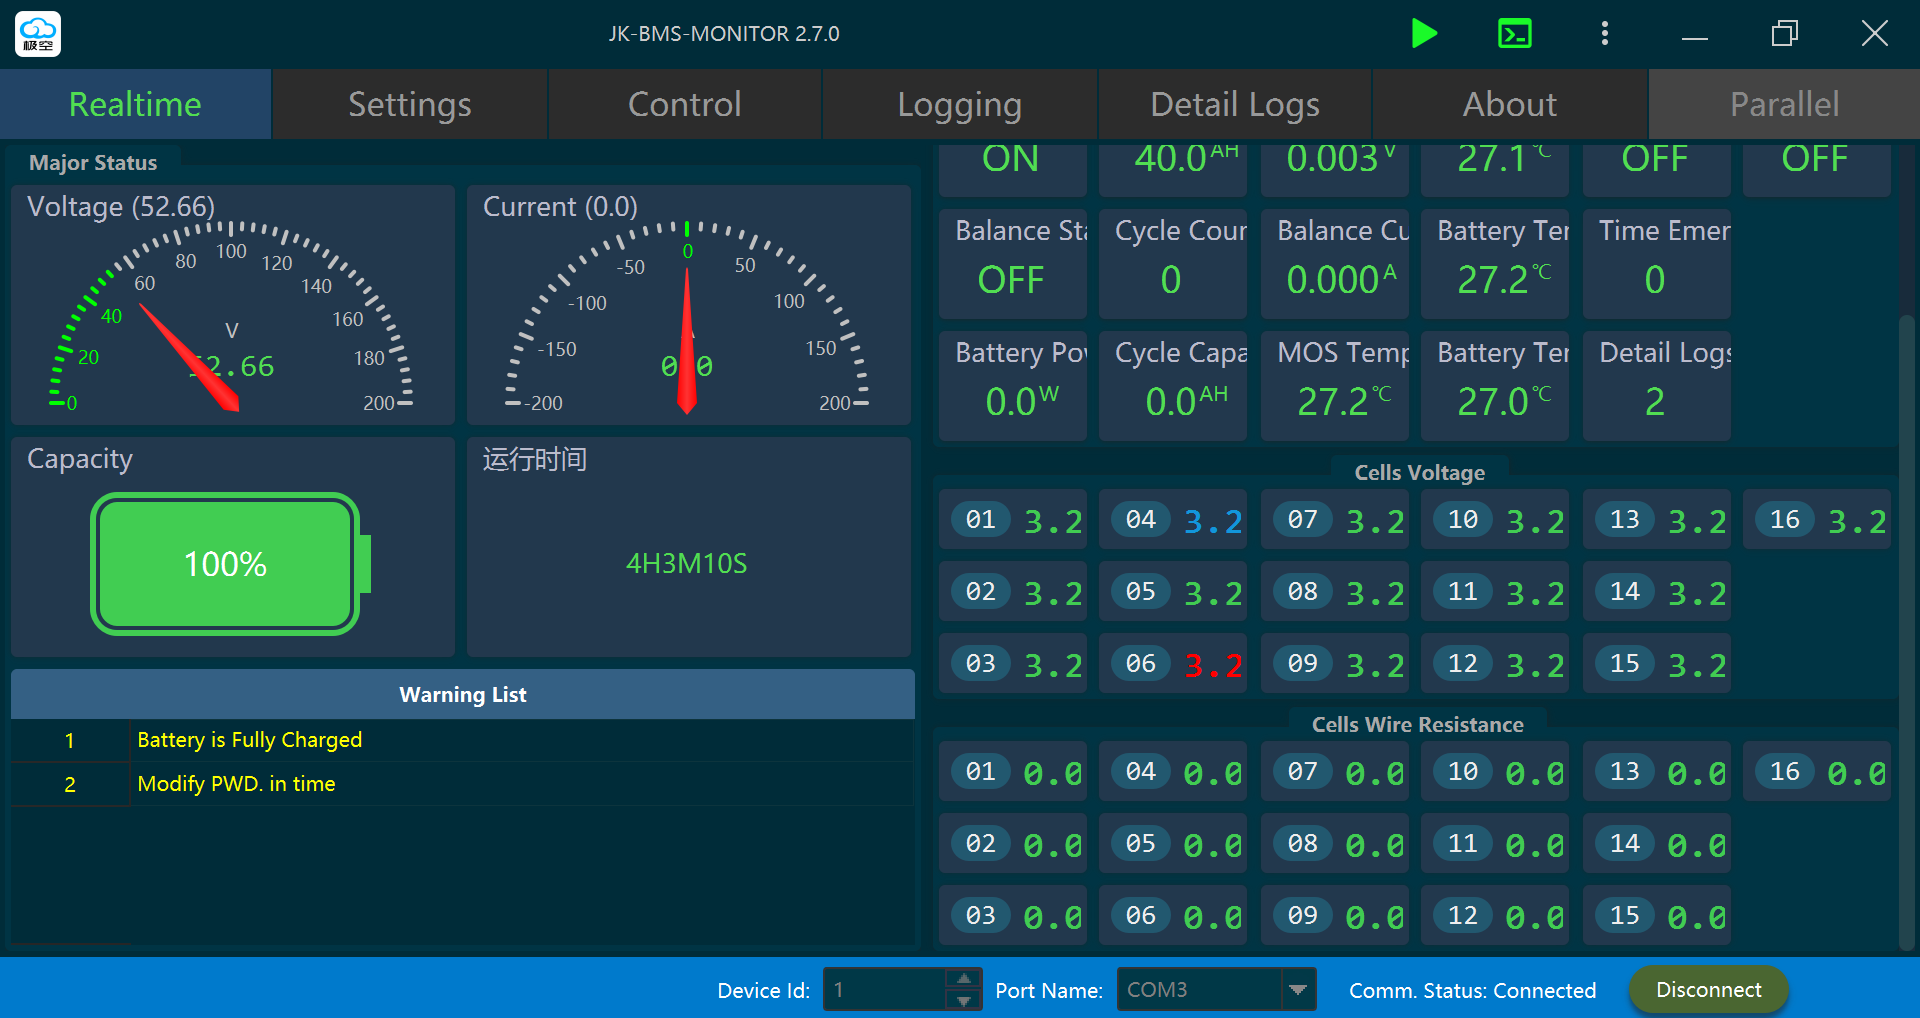Open the three-dot more options menu
Image resolution: width=1920 pixels, height=1018 pixels.
(1604, 34)
